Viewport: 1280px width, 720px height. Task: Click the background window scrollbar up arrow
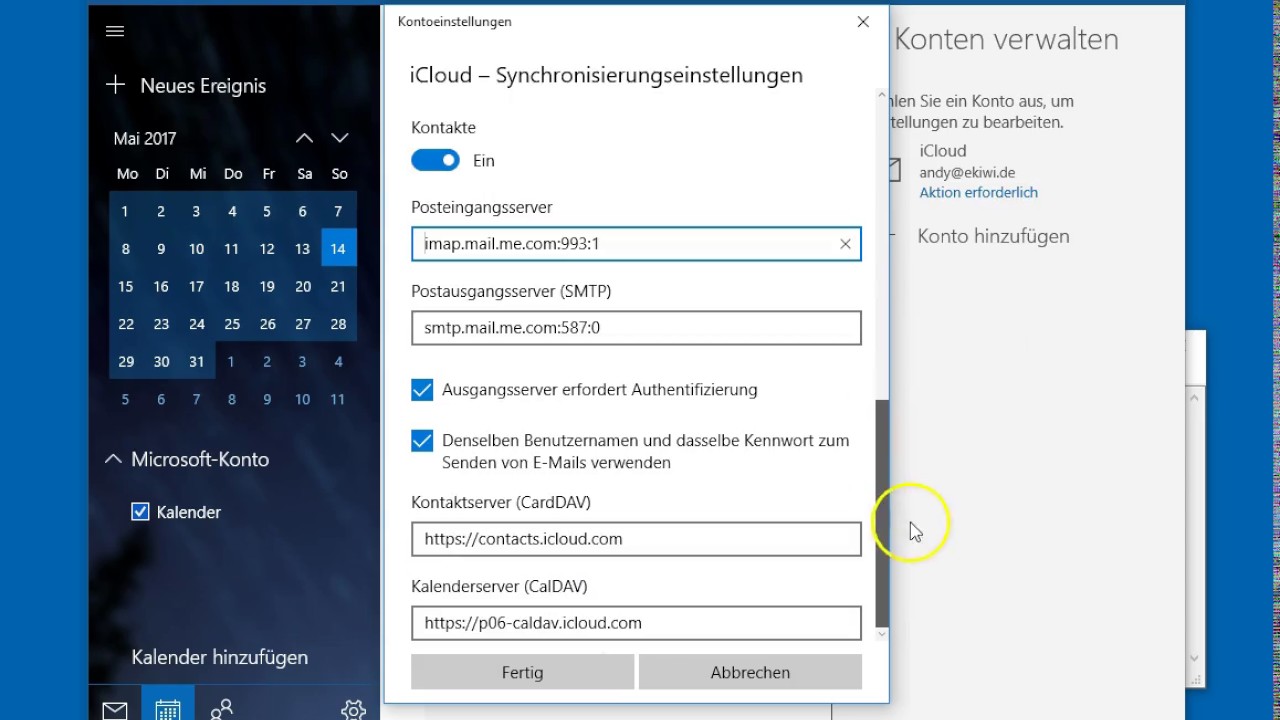click(x=1194, y=398)
